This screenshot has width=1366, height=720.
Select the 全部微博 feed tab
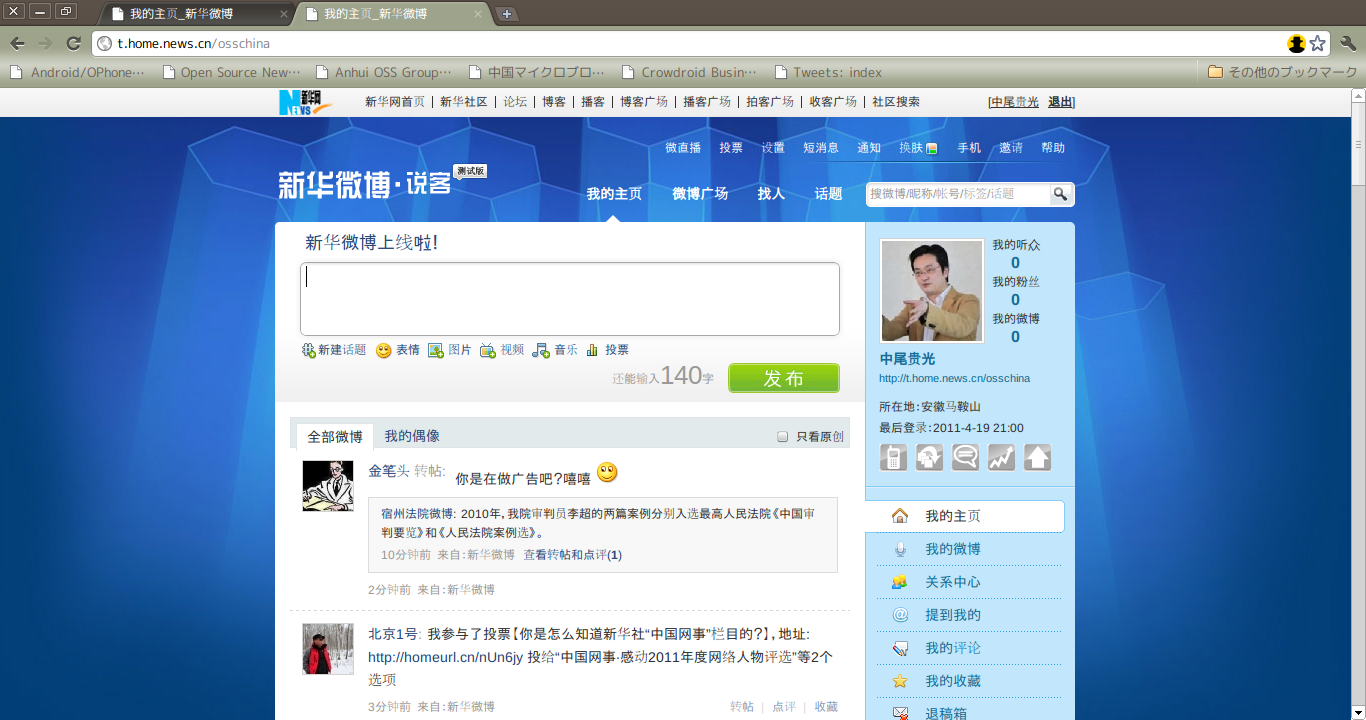coord(335,437)
